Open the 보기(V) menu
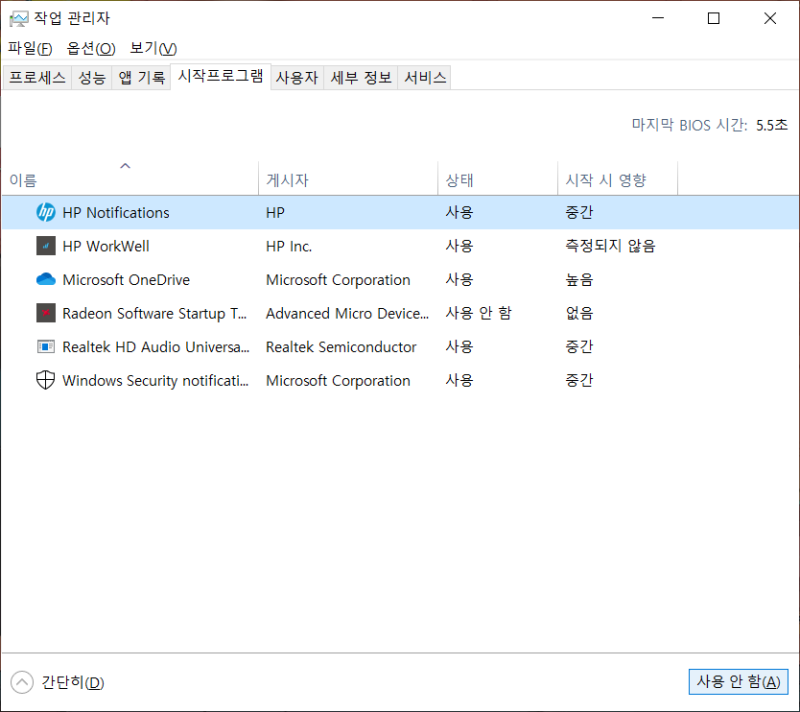This screenshot has width=800, height=712. point(153,48)
